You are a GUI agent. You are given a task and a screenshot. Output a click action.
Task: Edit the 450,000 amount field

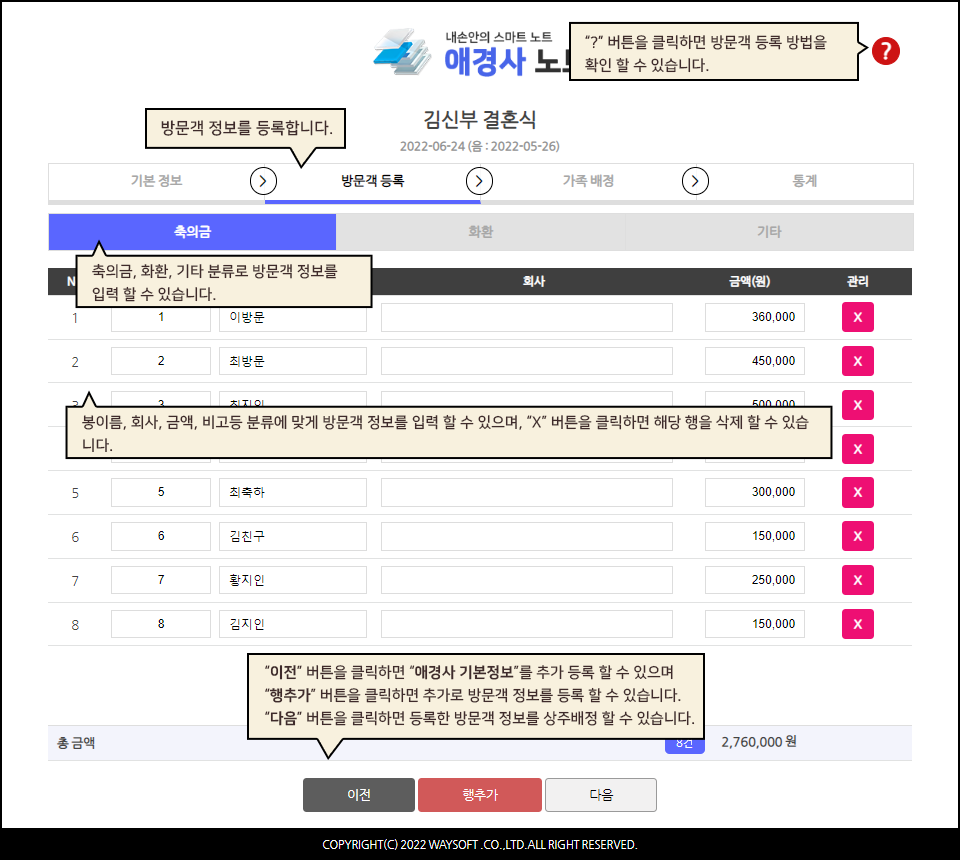click(754, 361)
